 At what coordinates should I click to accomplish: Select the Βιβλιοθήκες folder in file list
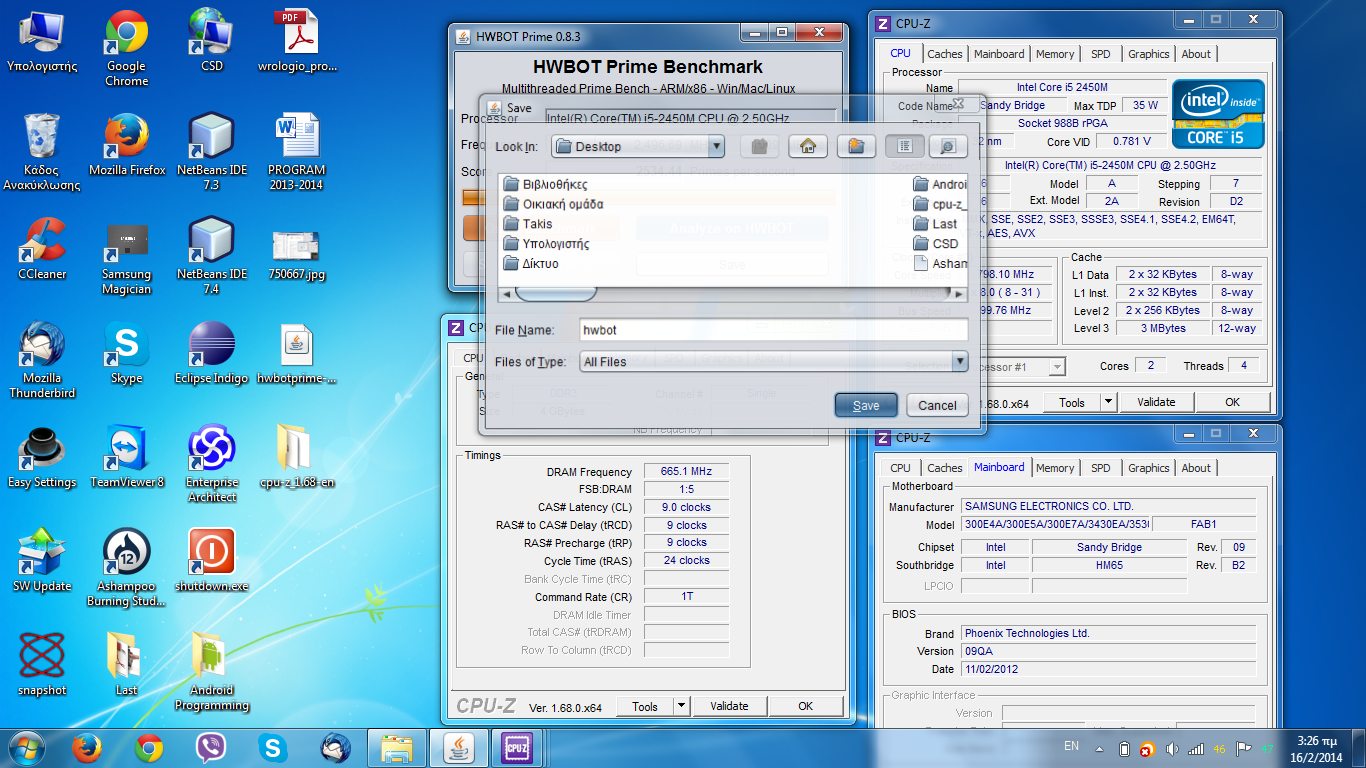click(545, 184)
